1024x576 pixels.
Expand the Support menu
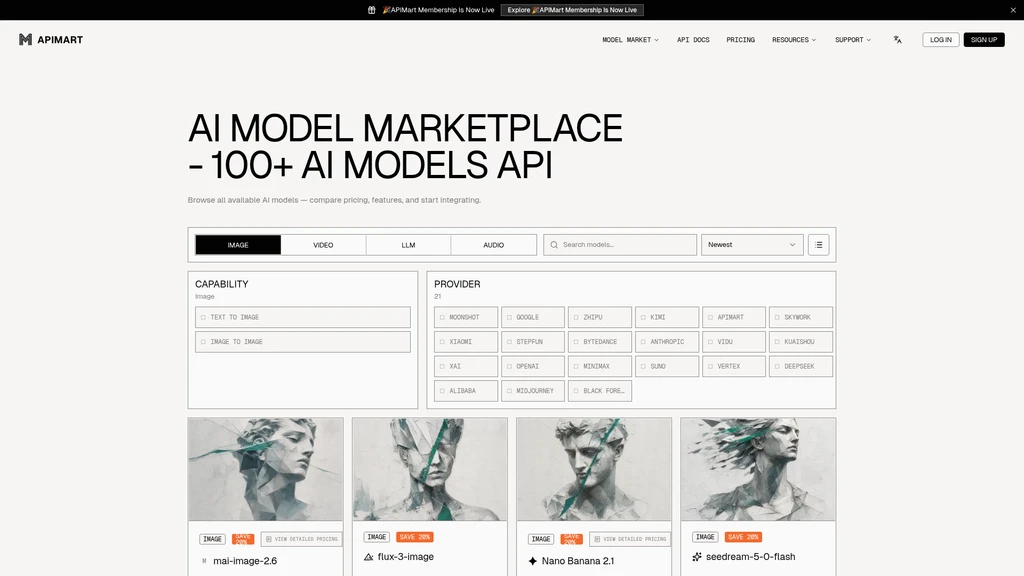coord(853,40)
